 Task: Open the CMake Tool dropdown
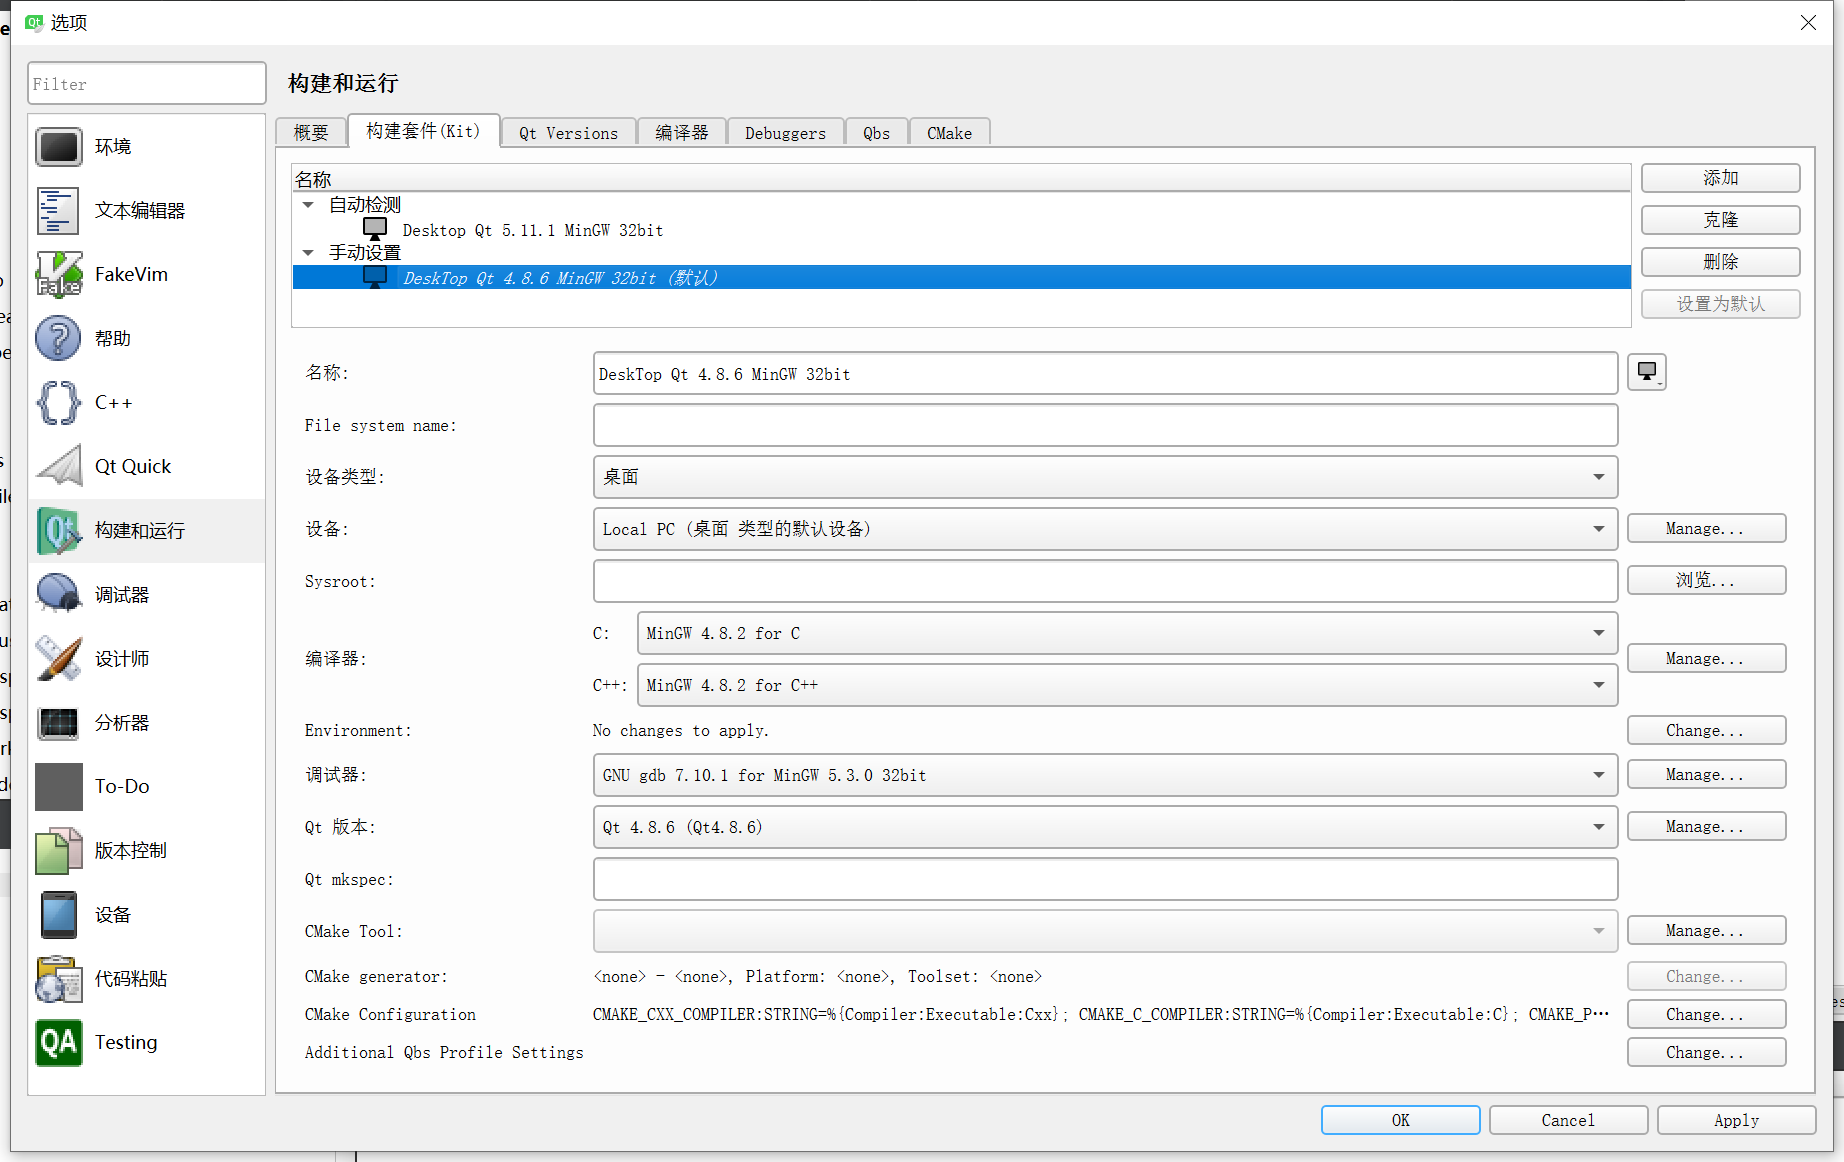coord(1105,931)
